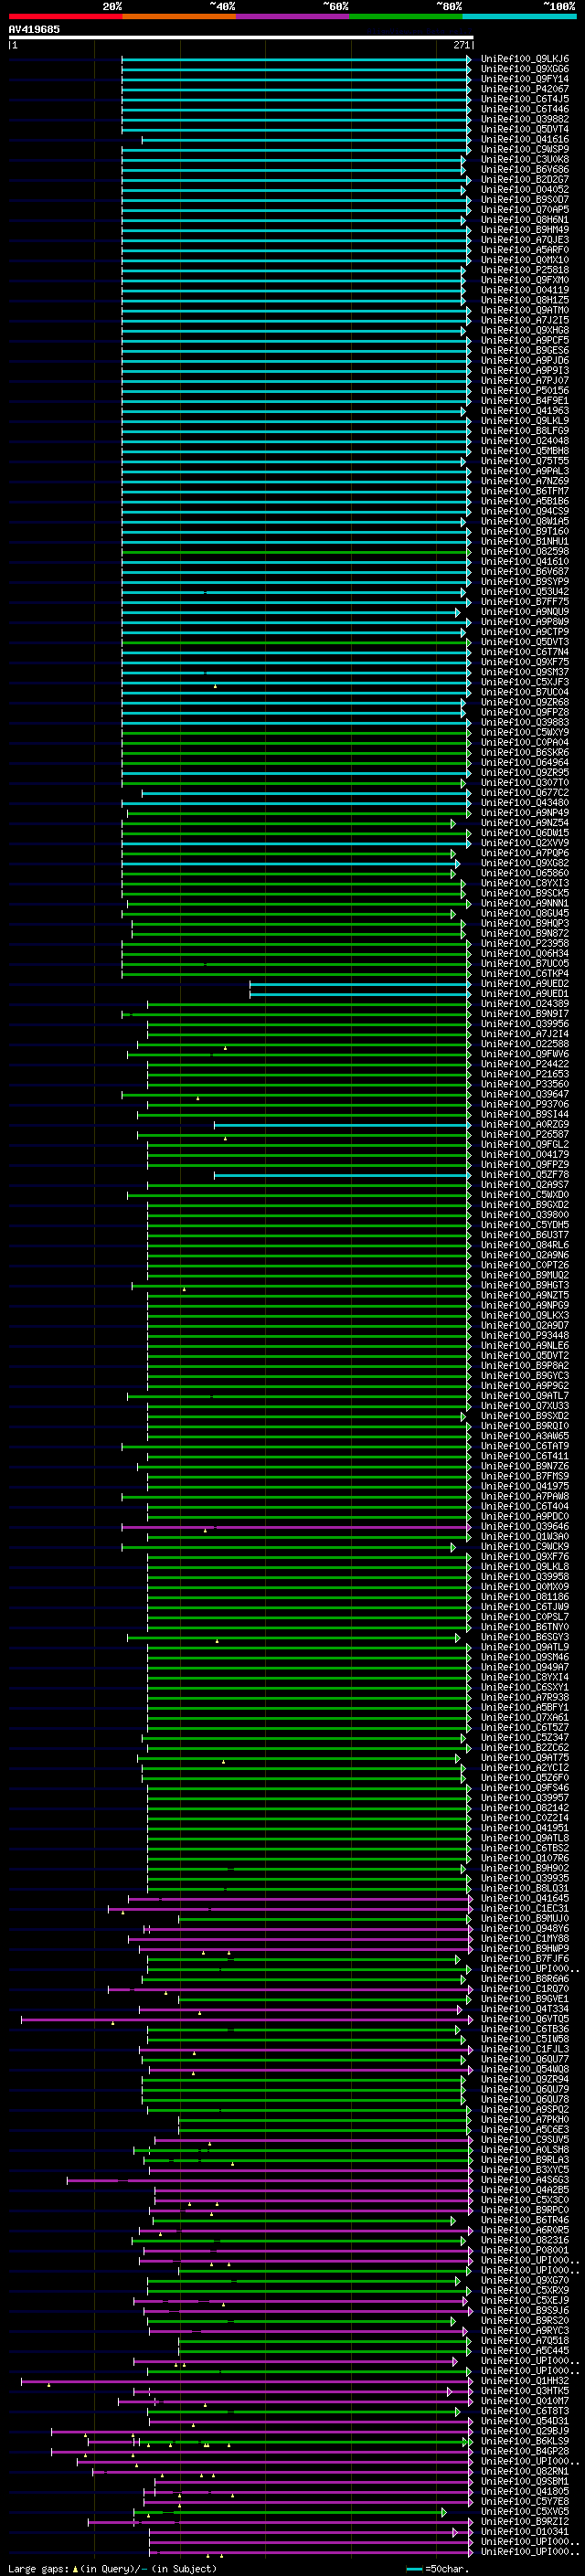
Task: Select the UniRef100_A9UED2 label
Action: [525, 984]
